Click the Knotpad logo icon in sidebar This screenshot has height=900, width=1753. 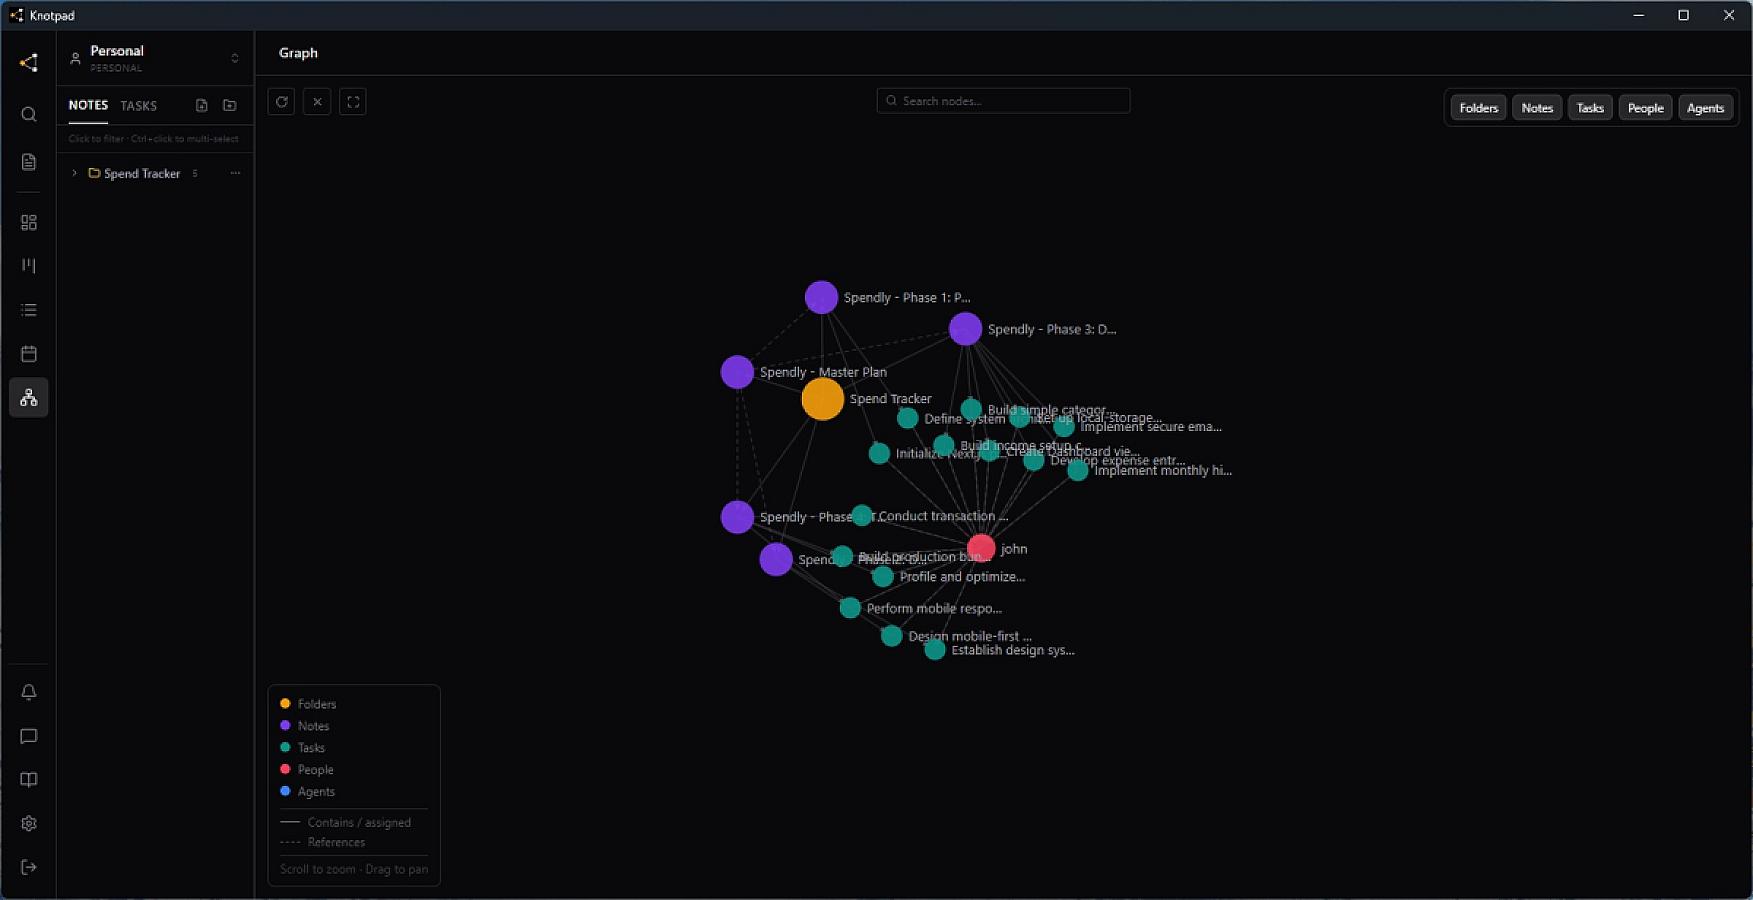click(x=29, y=63)
